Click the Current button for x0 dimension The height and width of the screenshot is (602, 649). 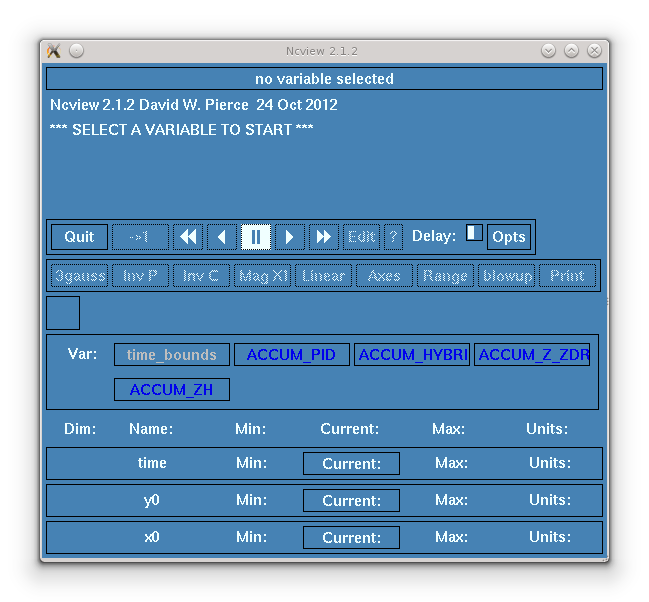(x=351, y=538)
